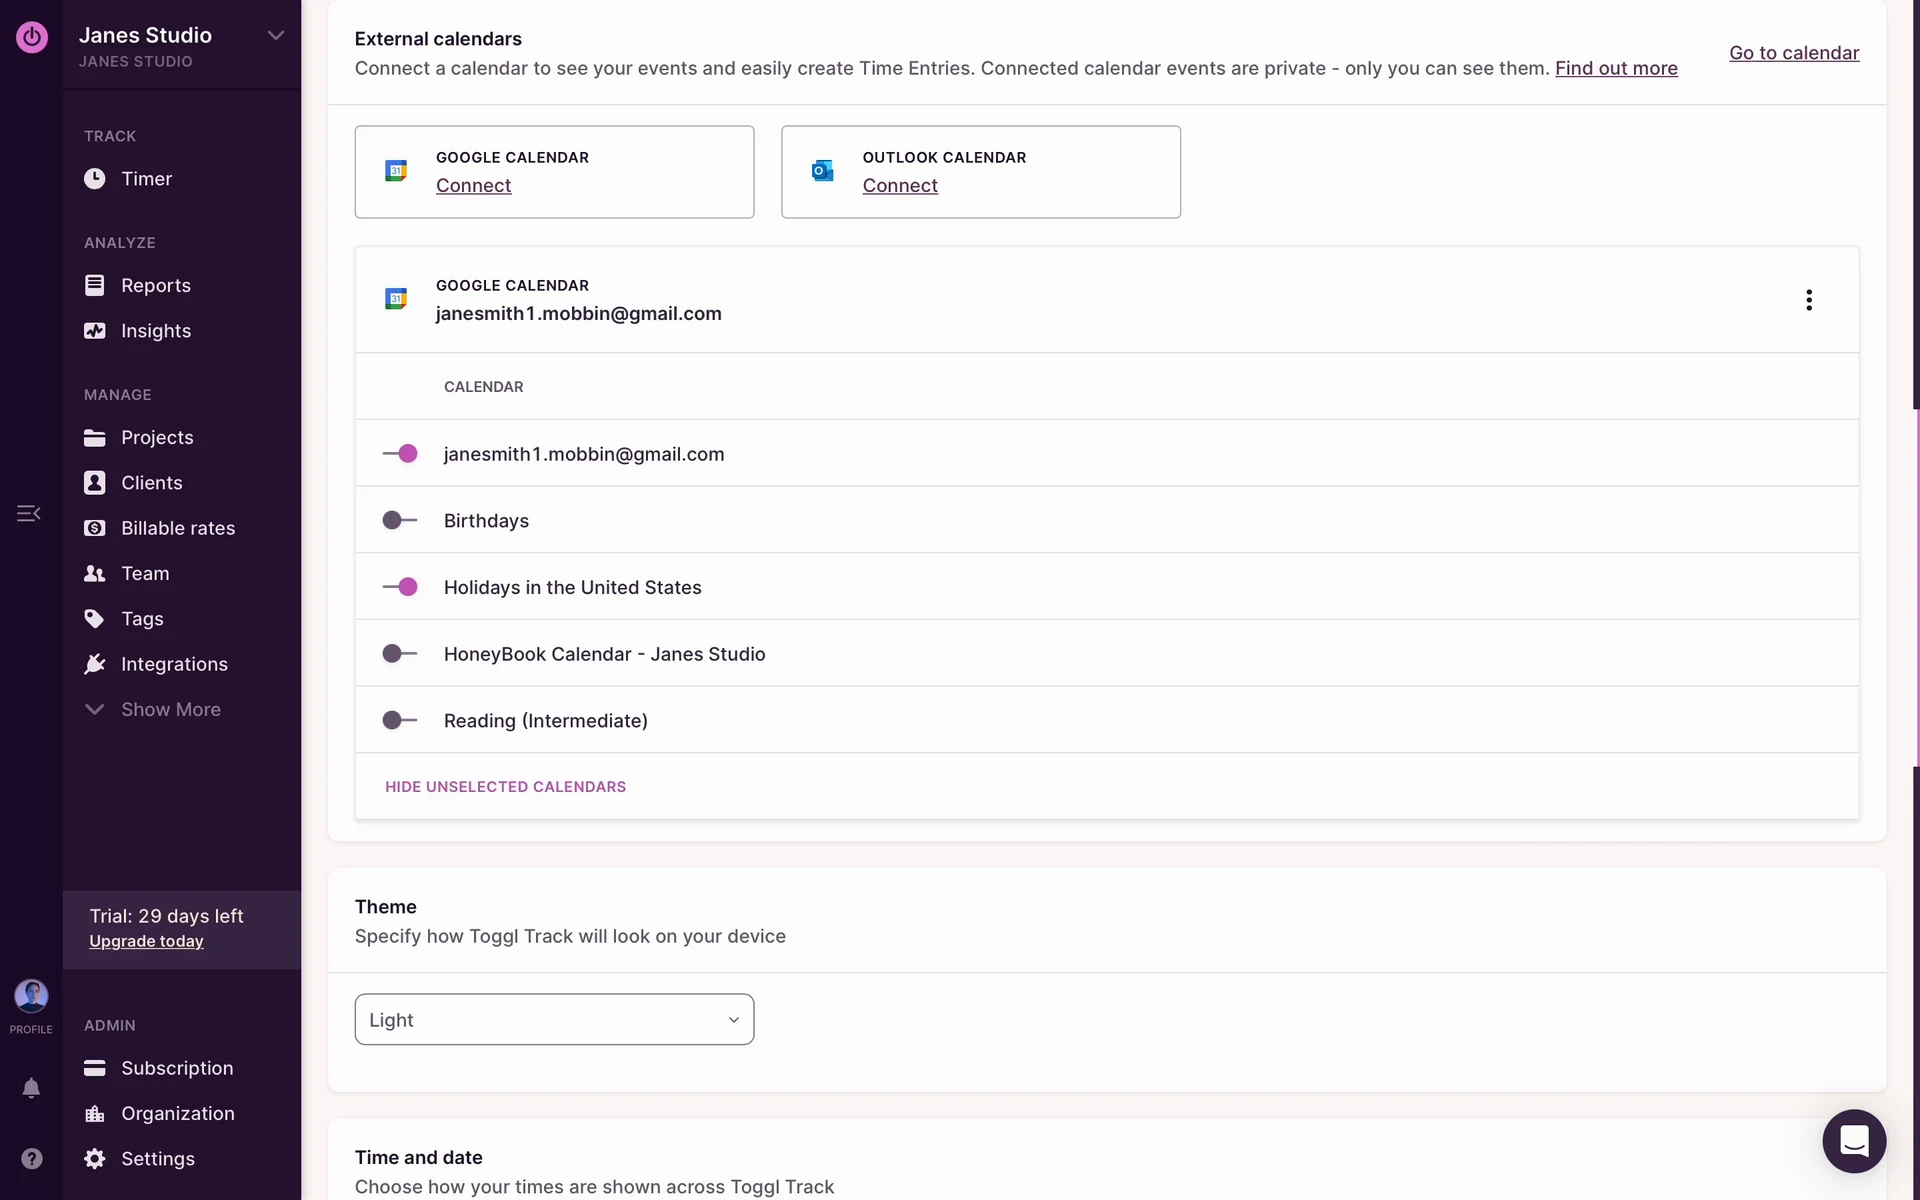Enable Reading (Intermediate) calendar toggle
This screenshot has height=1200, width=1920.
pos(399,720)
